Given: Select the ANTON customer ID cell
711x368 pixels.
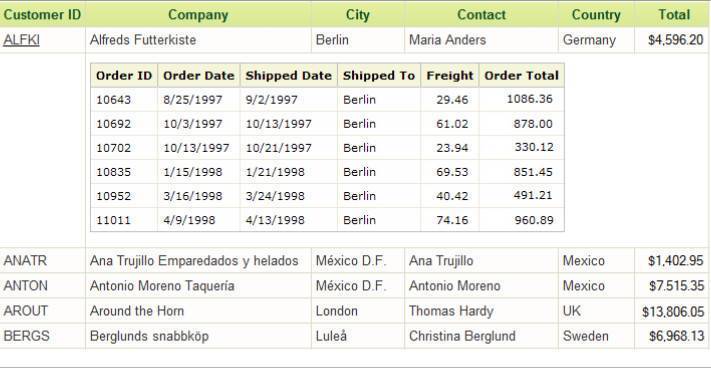Looking at the screenshot, I should (25, 286).
